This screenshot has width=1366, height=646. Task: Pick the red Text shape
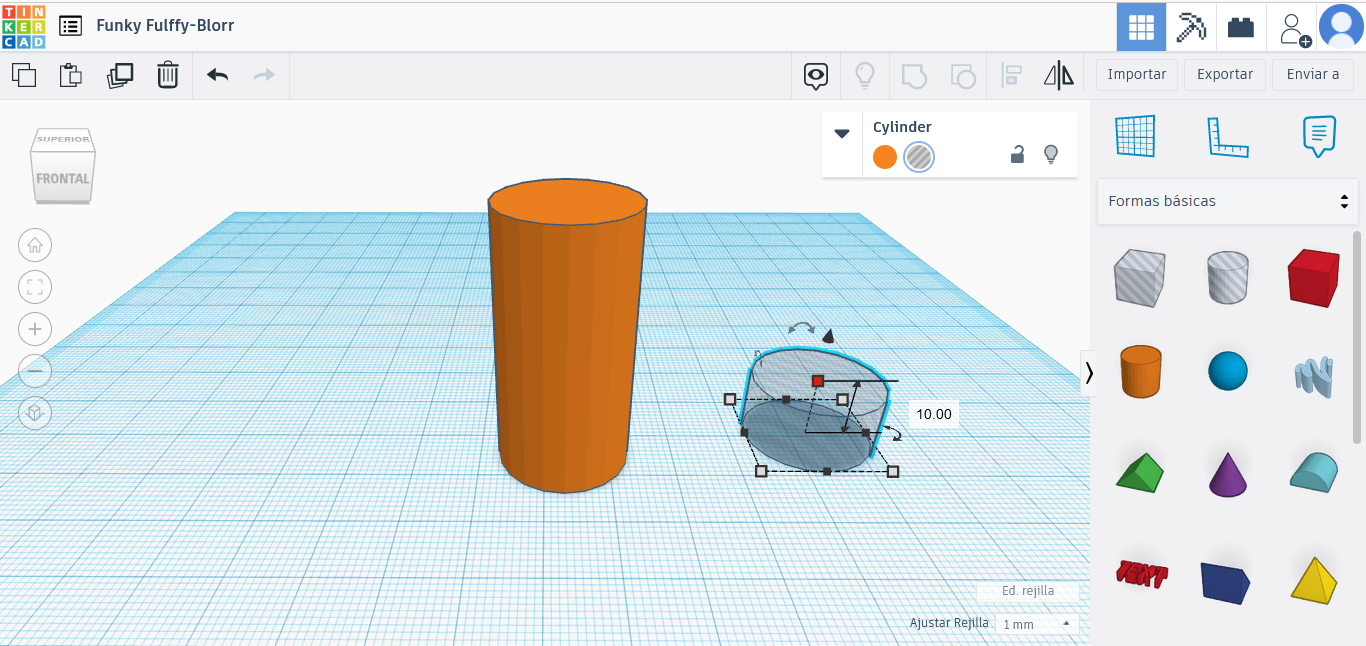point(1140,574)
